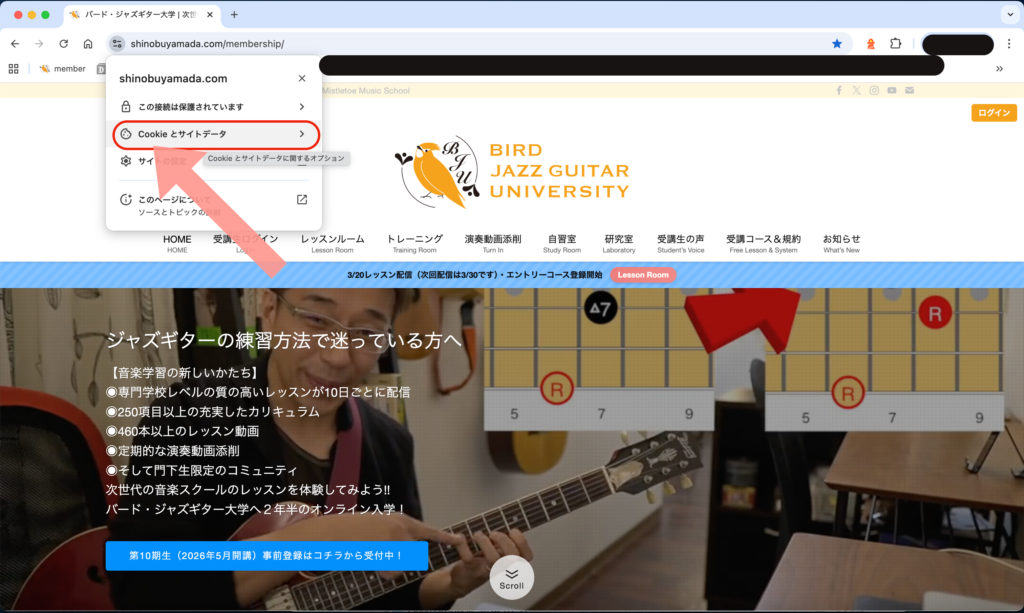This screenshot has height=613, width=1024.
Task: Open the Extensions puzzle icon
Action: click(x=896, y=44)
